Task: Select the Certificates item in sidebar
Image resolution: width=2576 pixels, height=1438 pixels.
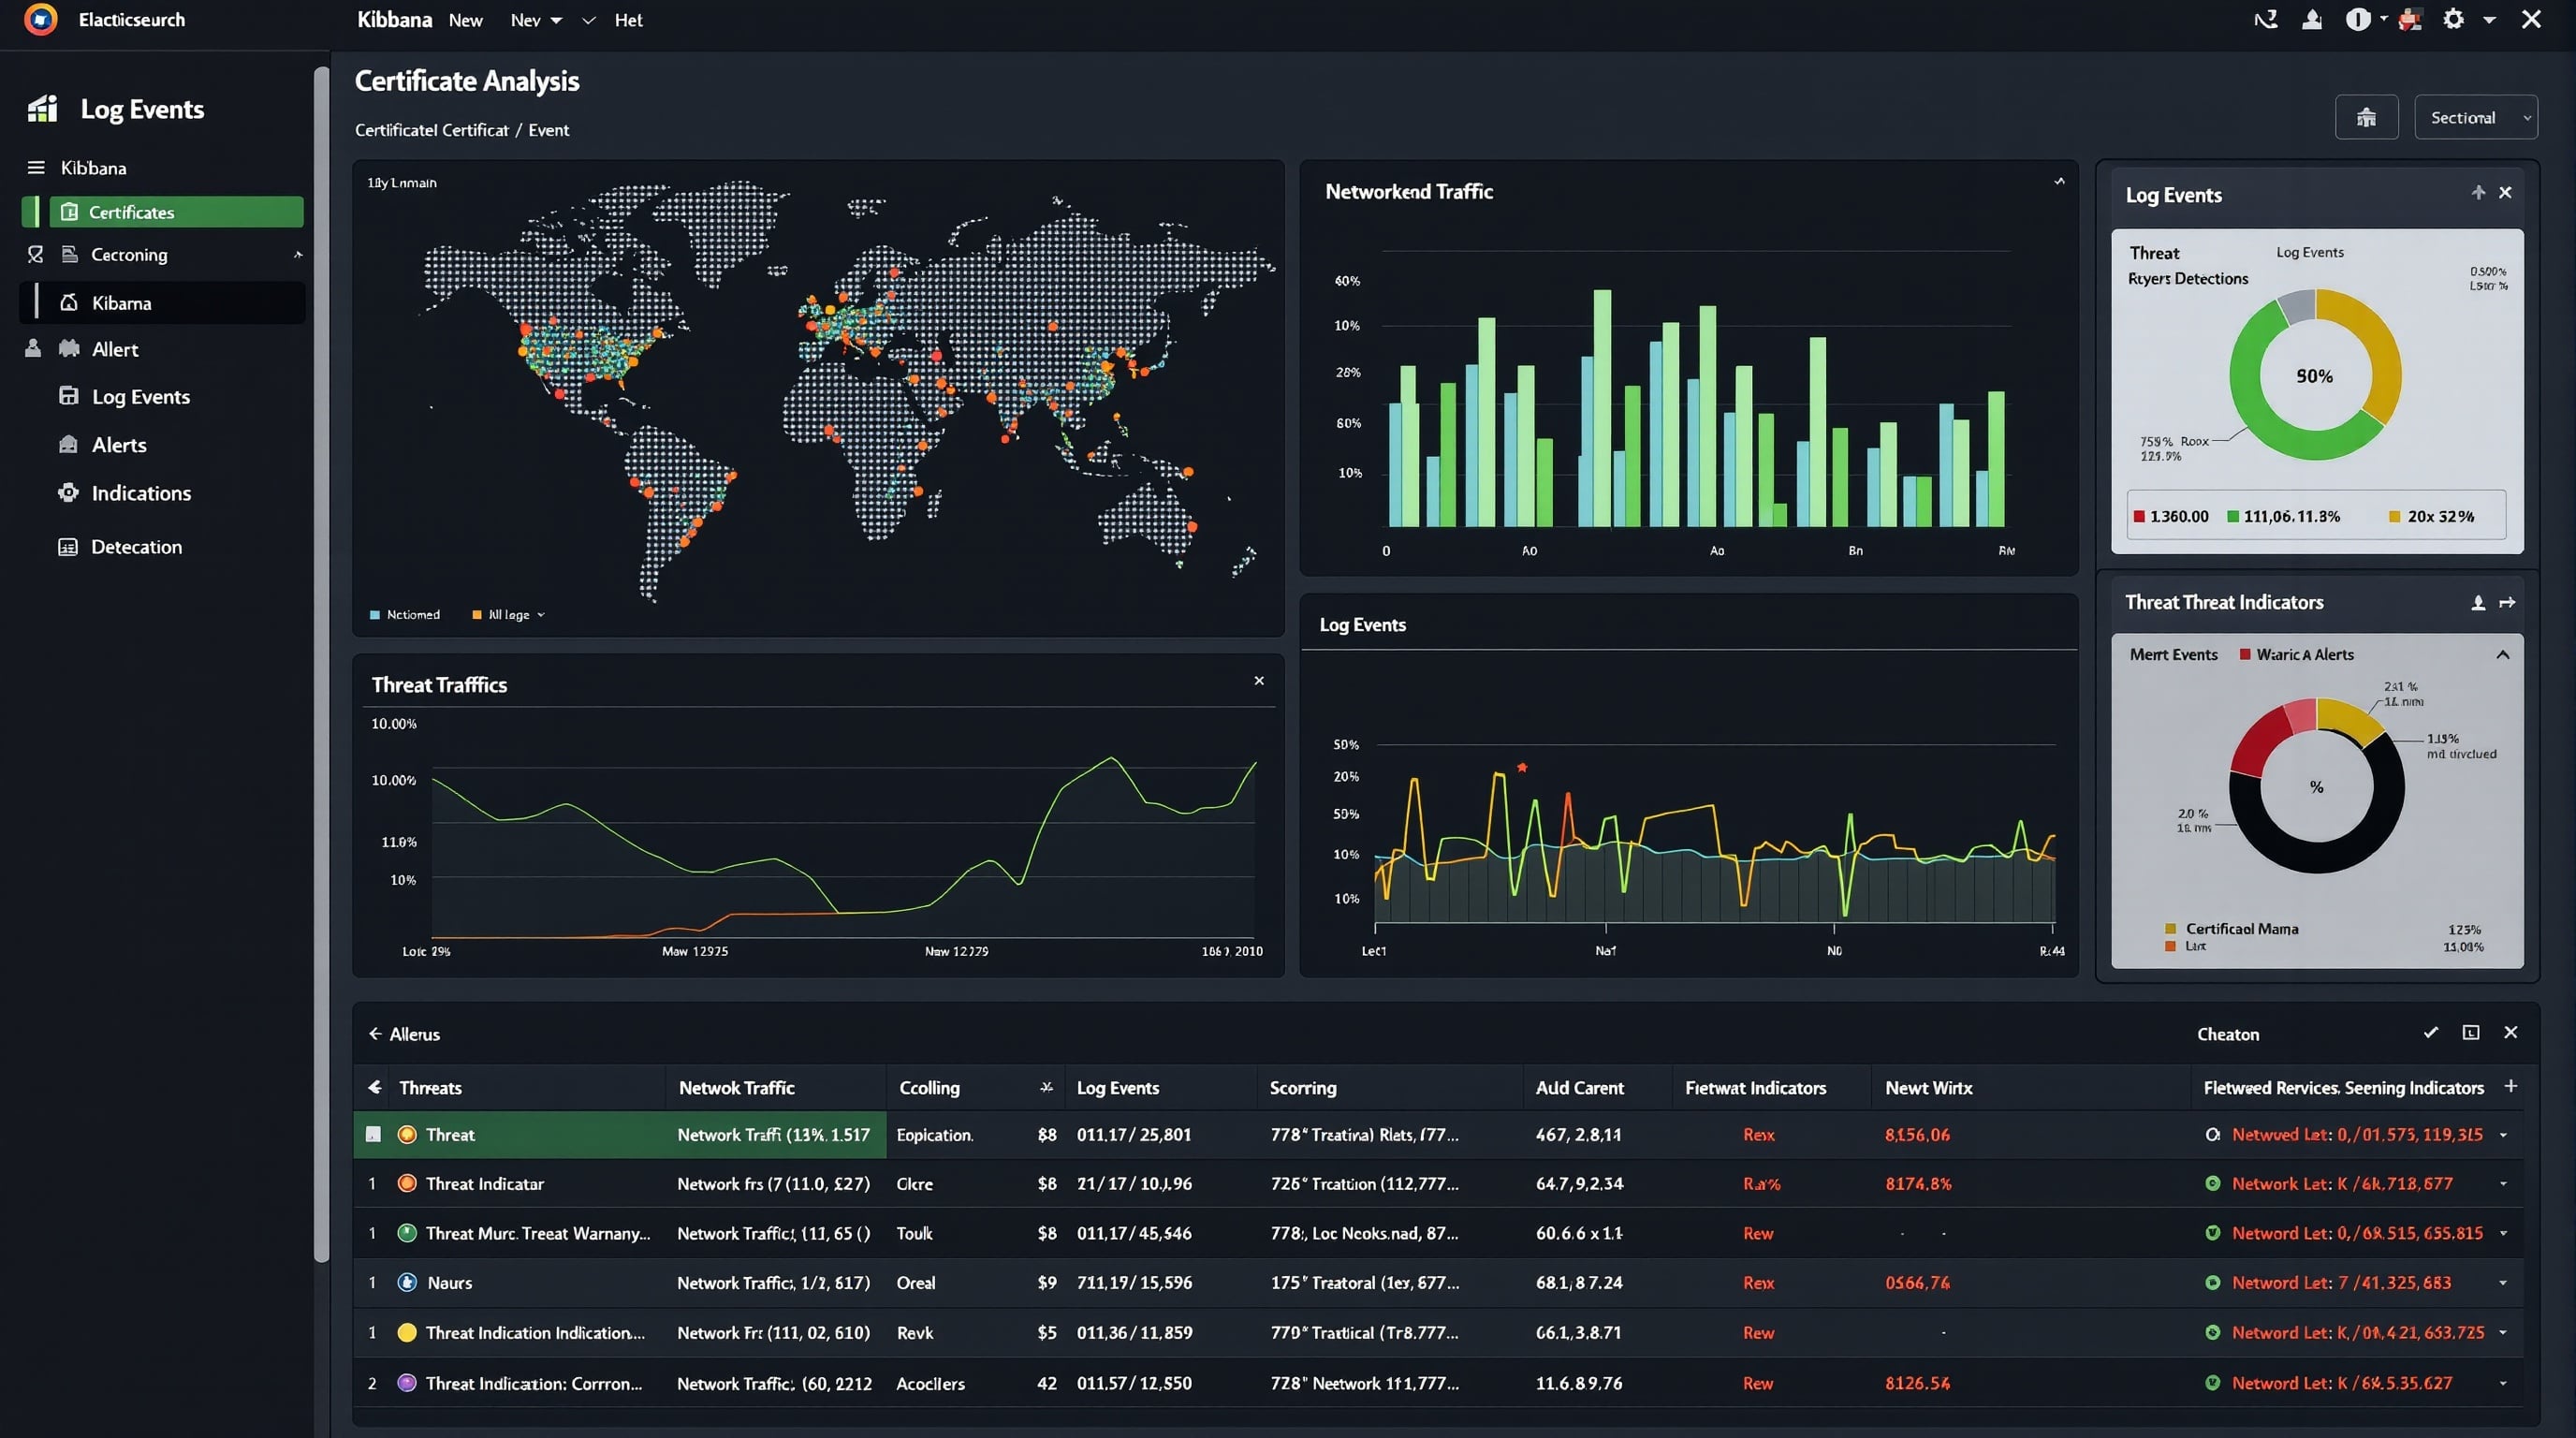Action: [x=131, y=211]
